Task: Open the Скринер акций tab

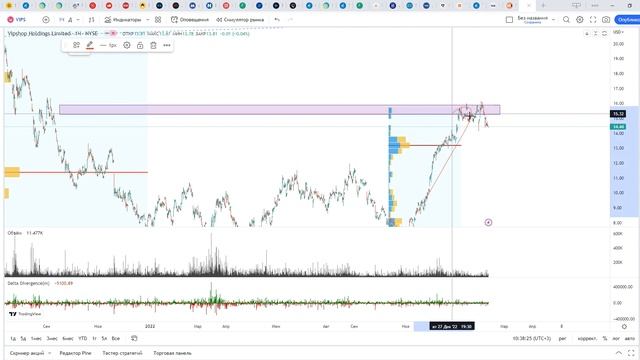Action: pos(27,353)
